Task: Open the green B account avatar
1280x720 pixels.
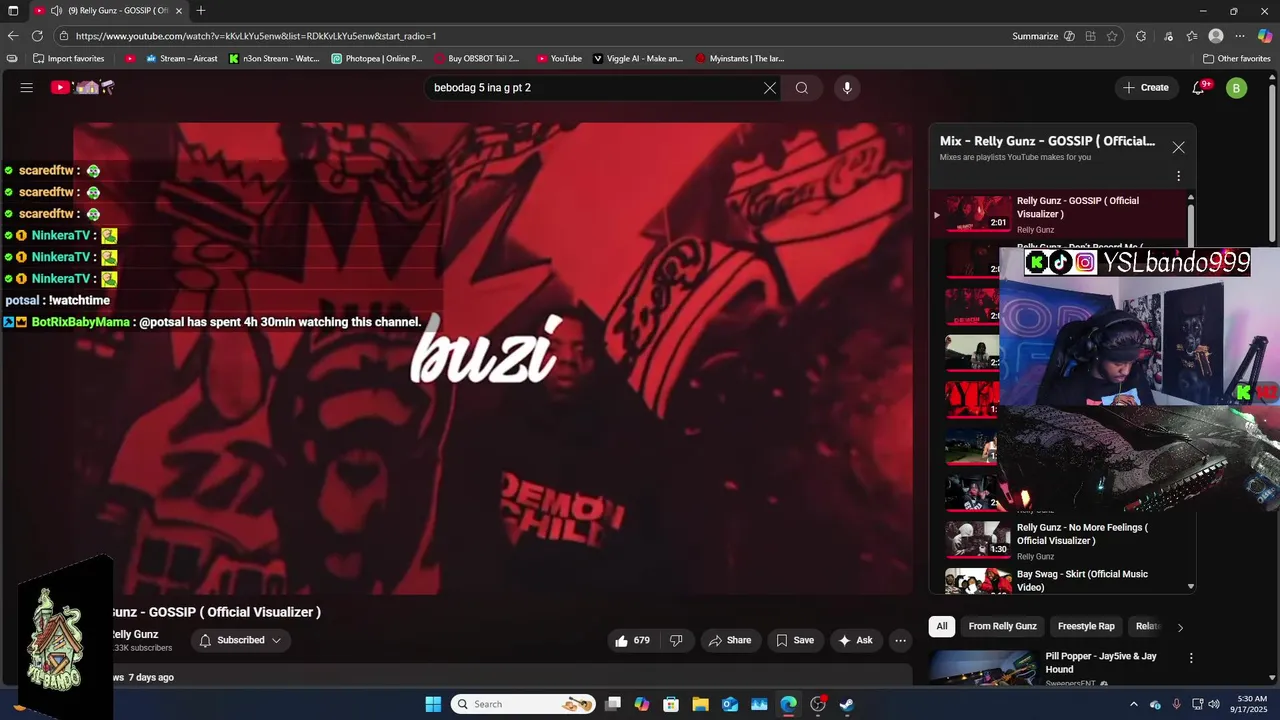Action: [x=1236, y=88]
